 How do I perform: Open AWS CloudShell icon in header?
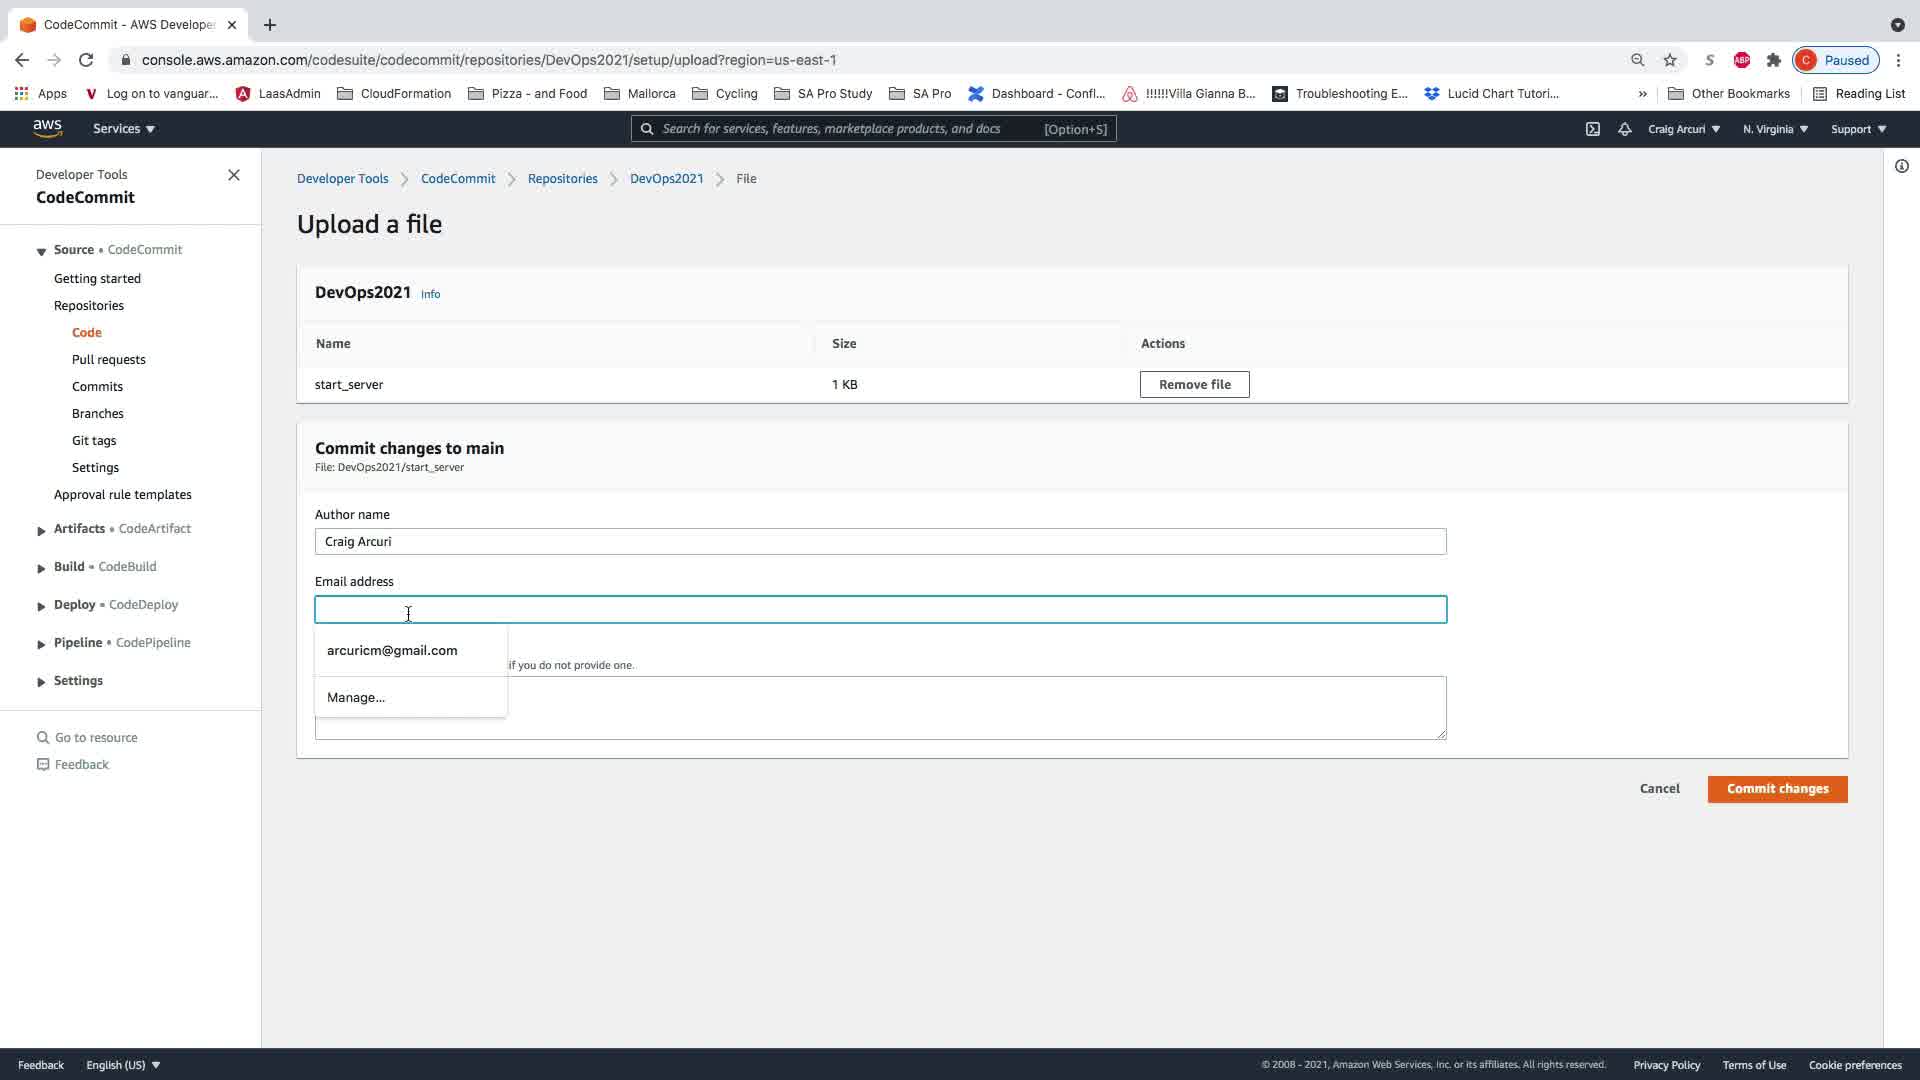[1593, 129]
